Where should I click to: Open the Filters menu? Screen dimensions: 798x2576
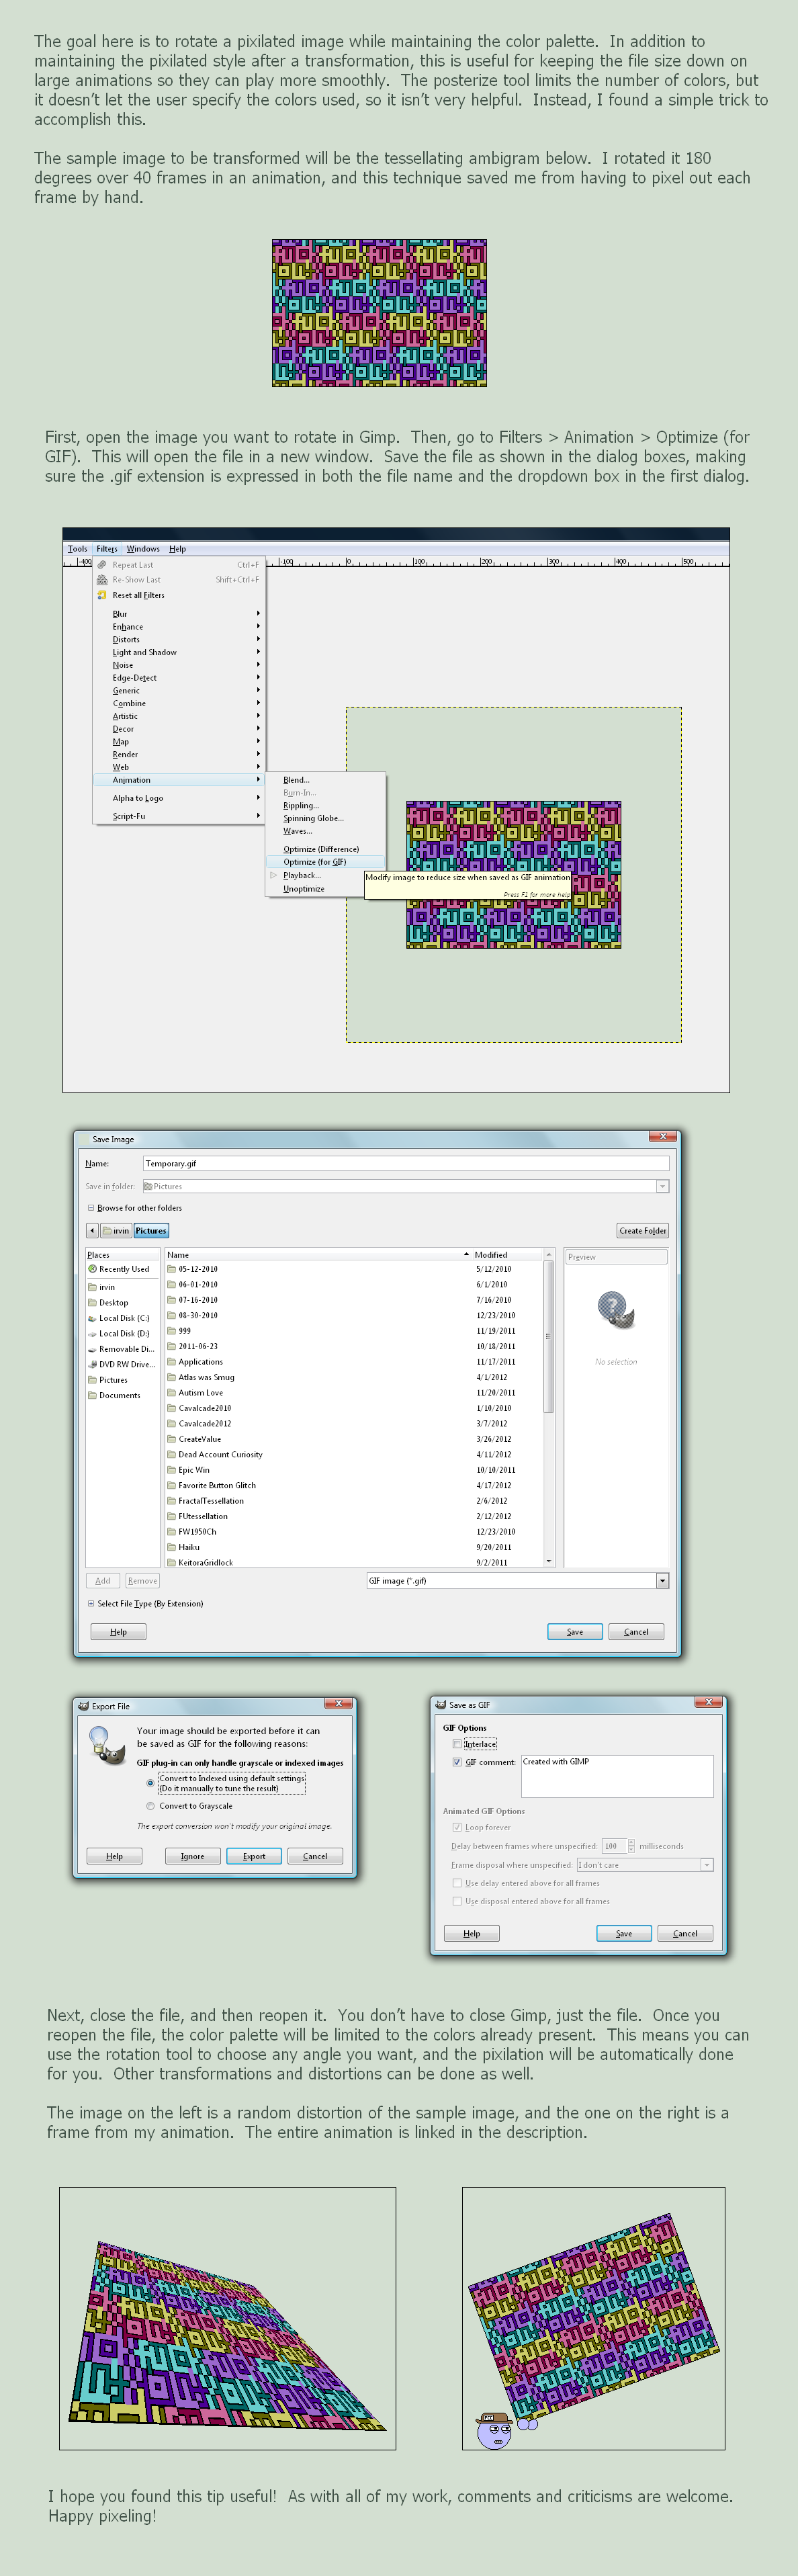coord(107,548)
